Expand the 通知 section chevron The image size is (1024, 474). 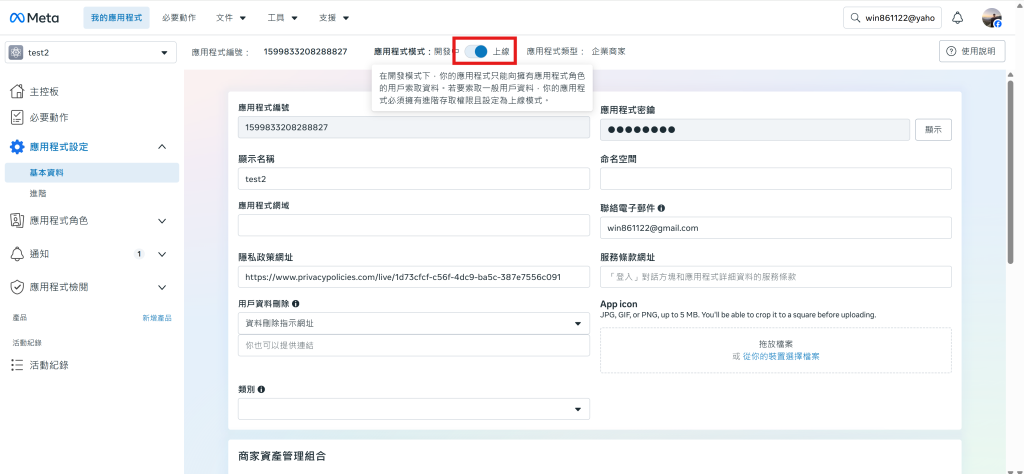coord(163,254)
